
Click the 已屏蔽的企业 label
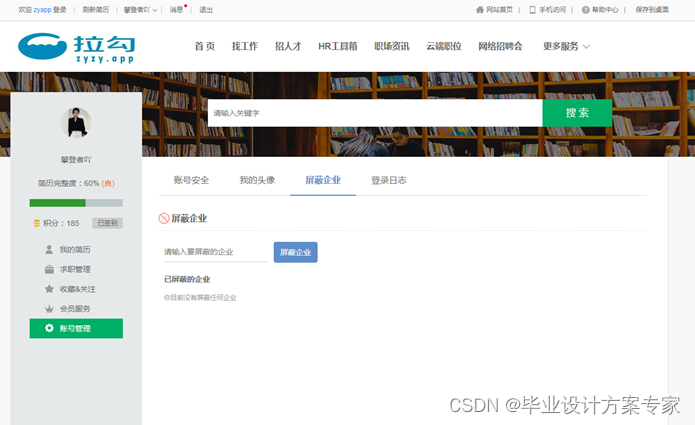pyautogui.click(x=187, y=279)
